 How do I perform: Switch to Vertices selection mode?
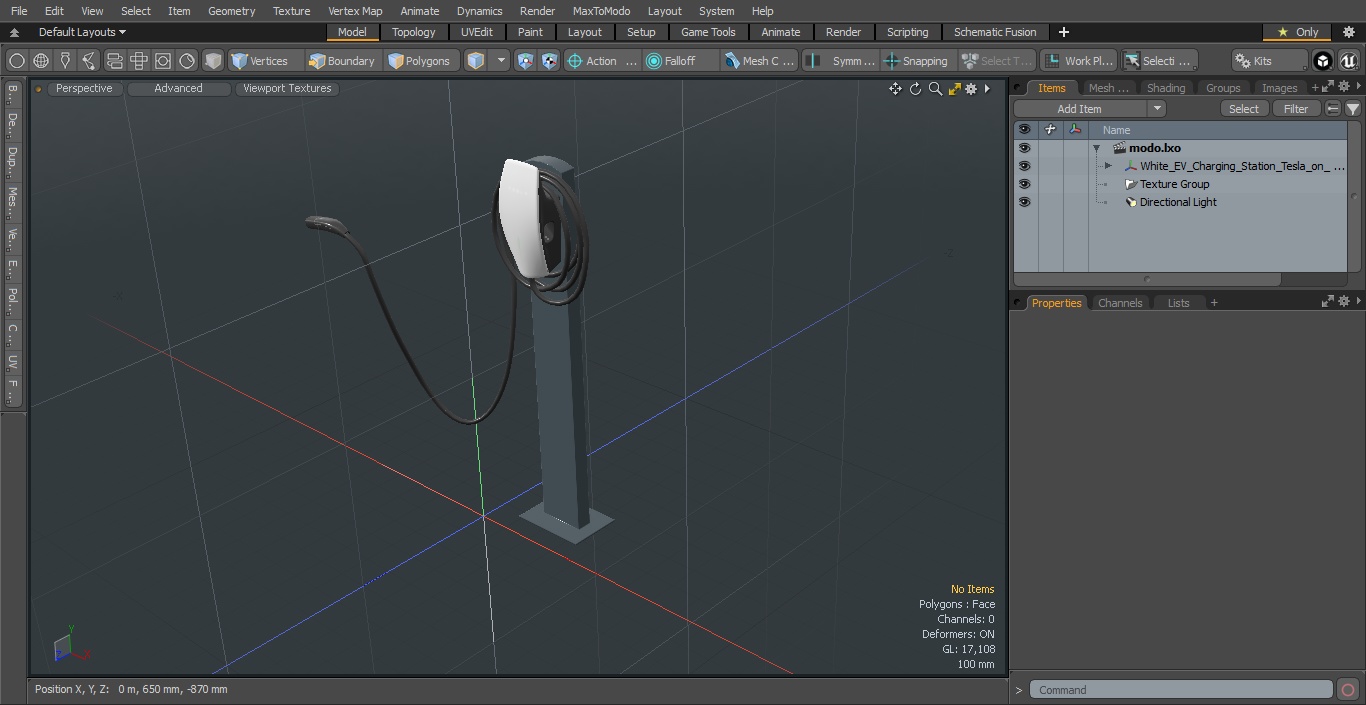click(x=259, y=61)
